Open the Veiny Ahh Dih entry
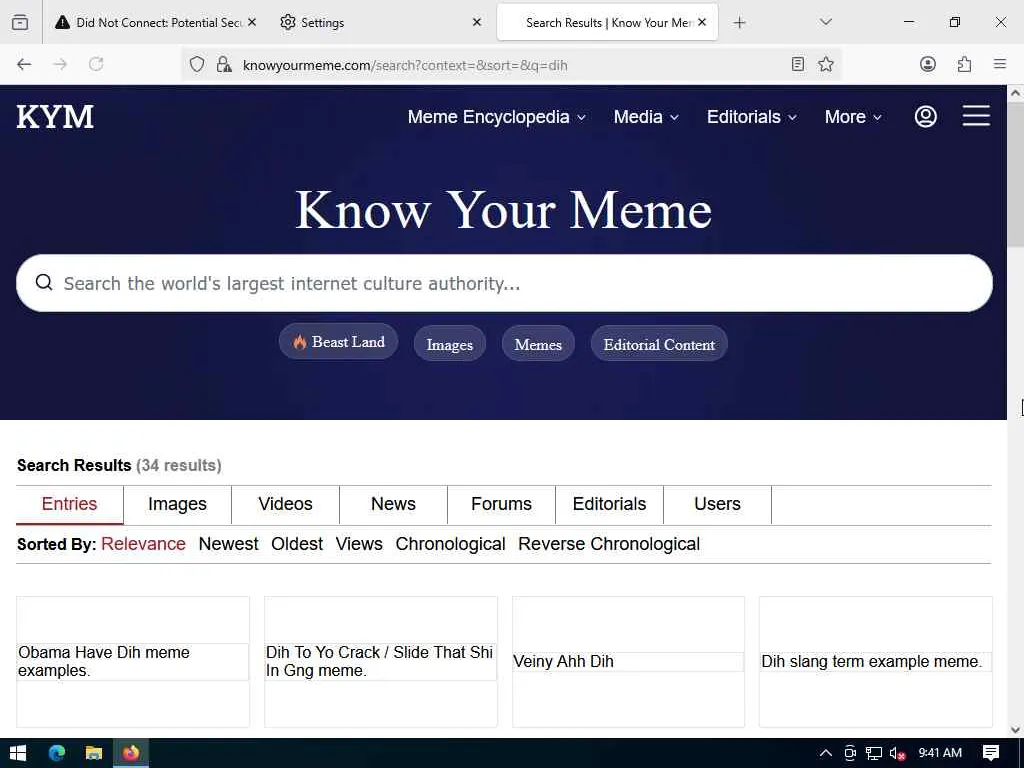Viewport: 1024px width, 768px height. [x=628, y=662]
